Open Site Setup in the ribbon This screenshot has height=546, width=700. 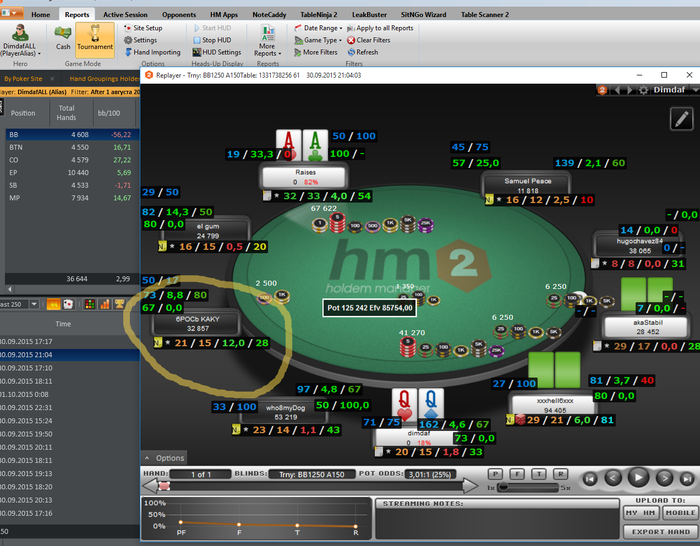(143, 28)
